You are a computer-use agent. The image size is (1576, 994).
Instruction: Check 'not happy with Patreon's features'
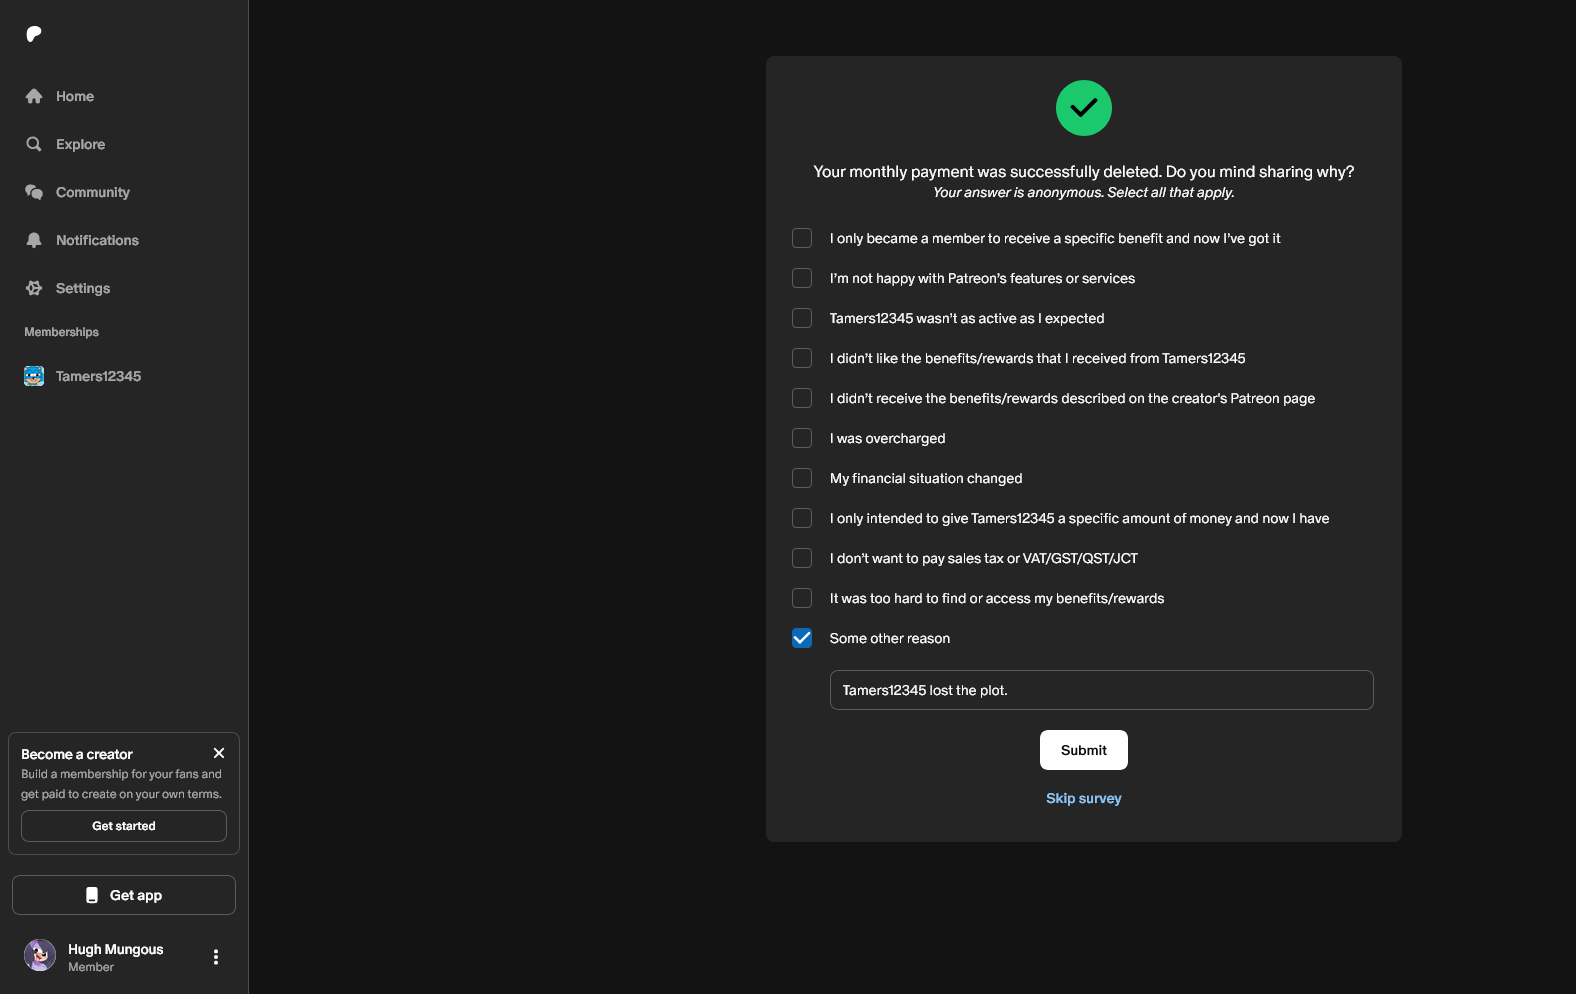pos(802,278)
